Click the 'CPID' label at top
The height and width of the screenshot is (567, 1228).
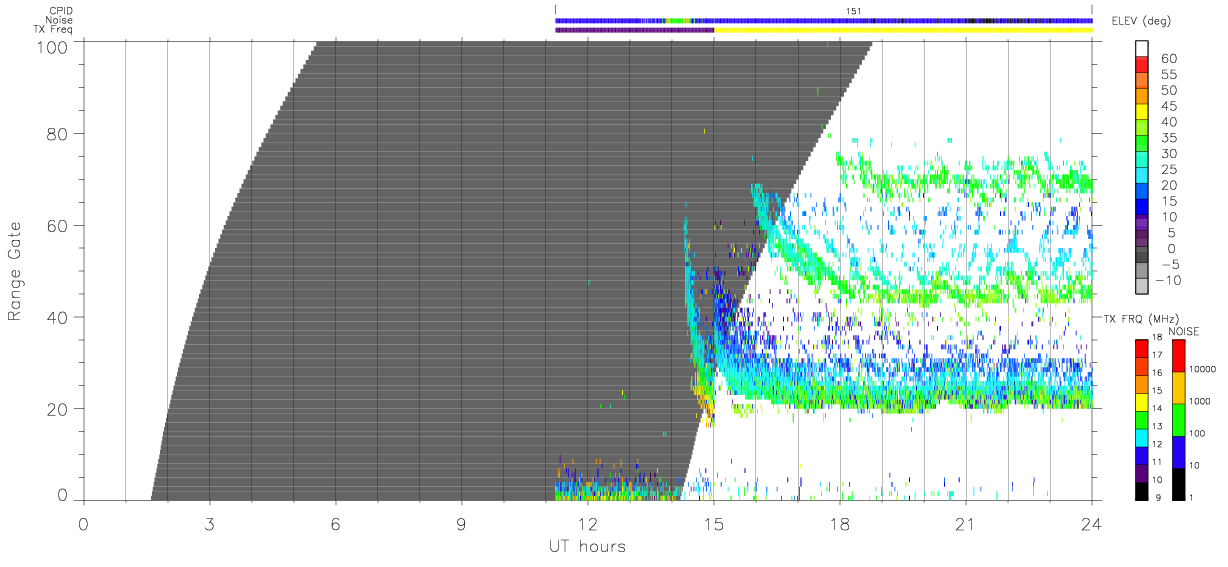[x=61, y=11]
